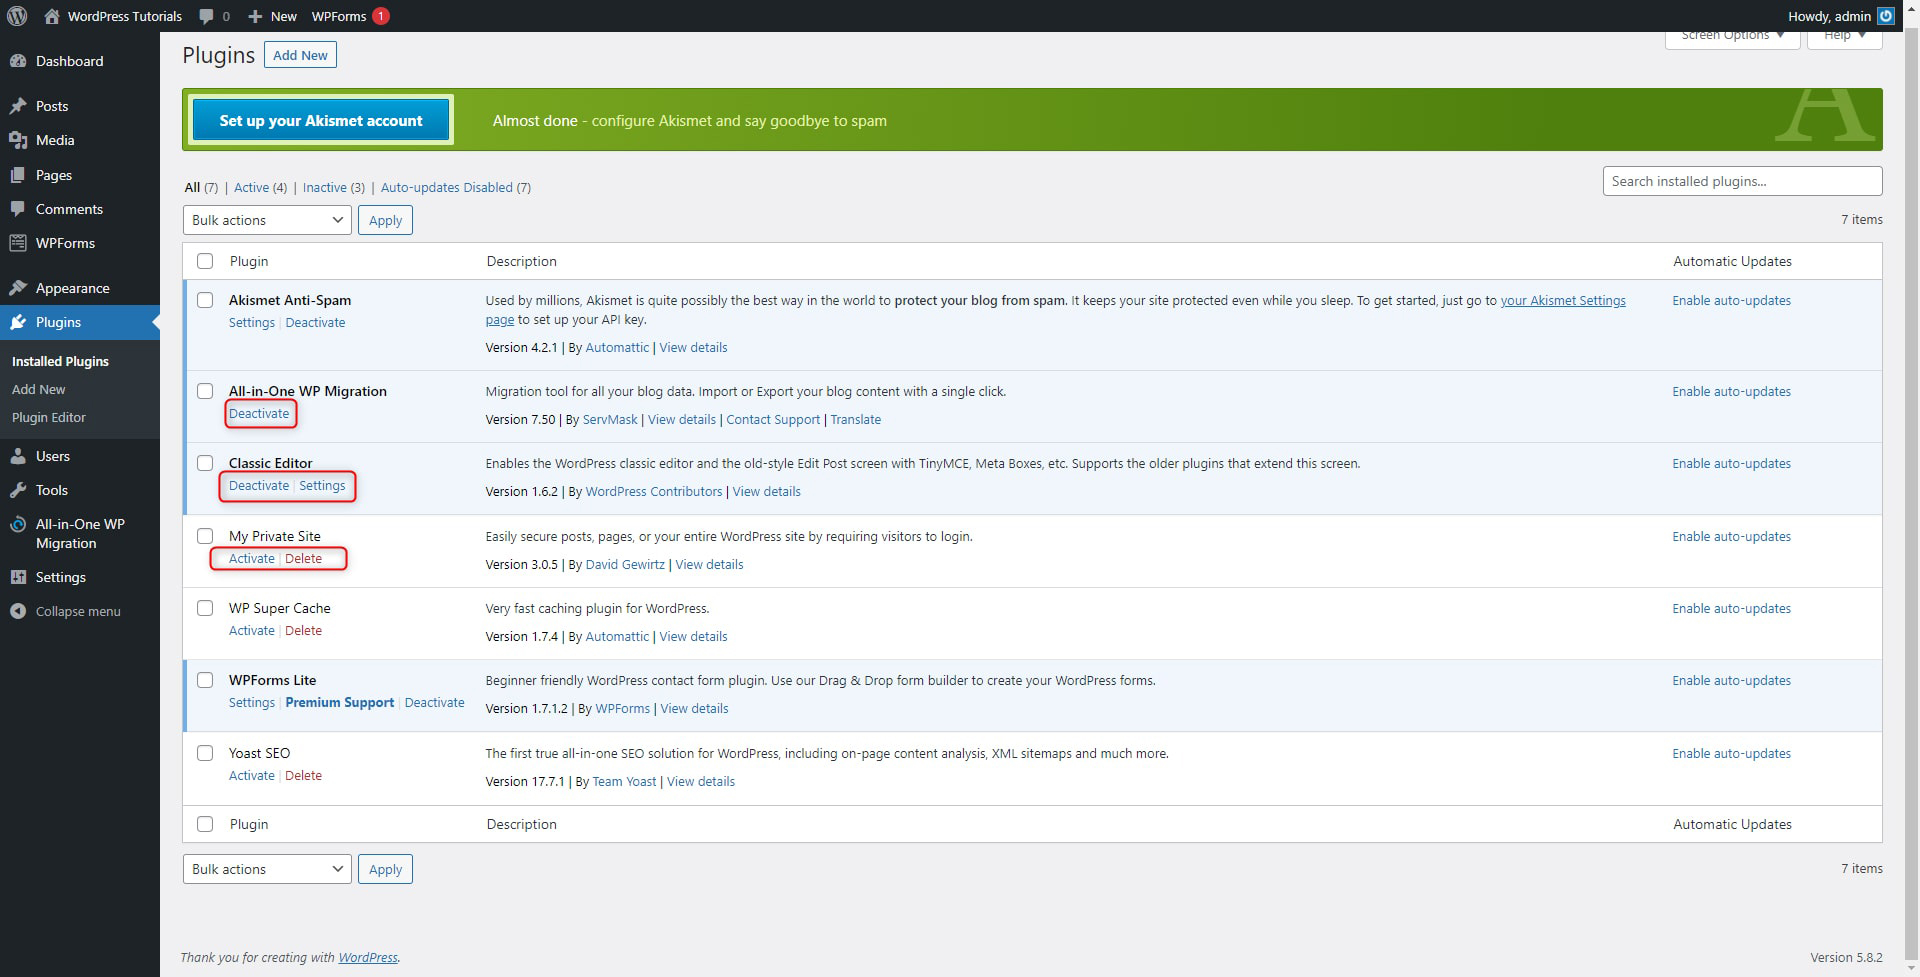The image size is (1920, 977).
Task: Filter plugins by Active
Action: pos(251,187)
